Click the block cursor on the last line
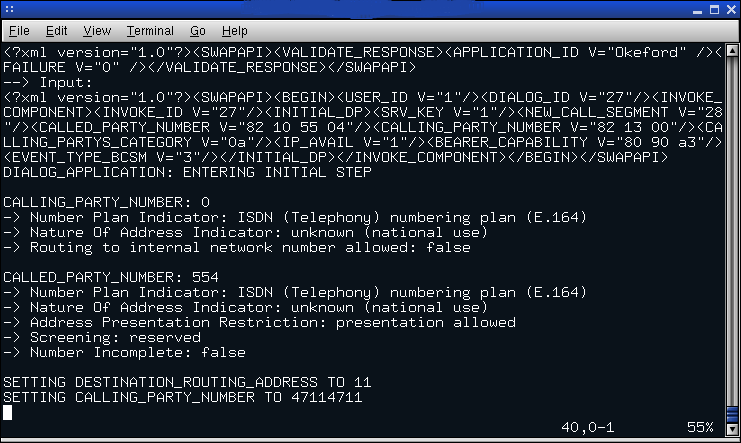Image resolution: width=741 pixels, height=443 pixels. [x=7, y=412]
